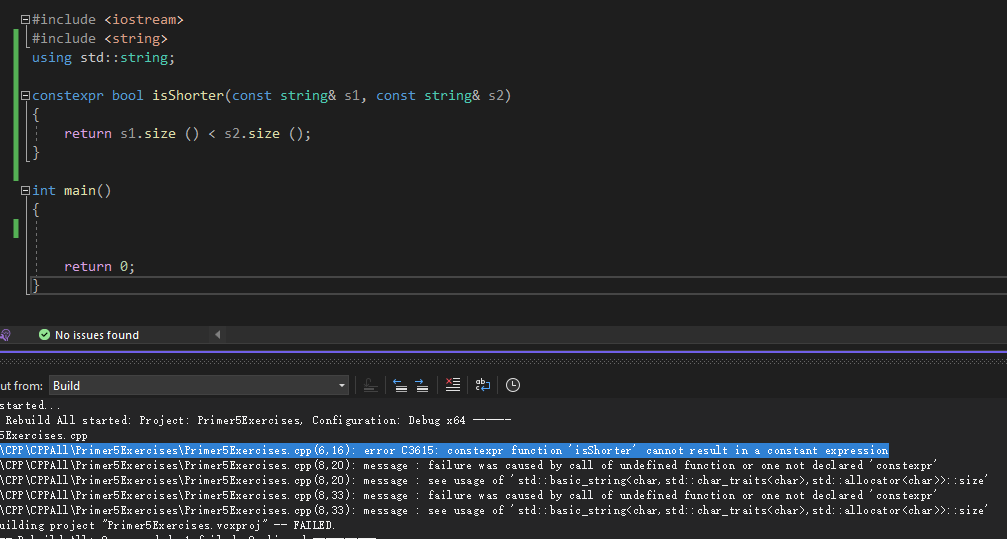Click the purple code health indicator icon
Image resolution: width=1007 pixels, height=539 pixels.
[x=5, y=335]
